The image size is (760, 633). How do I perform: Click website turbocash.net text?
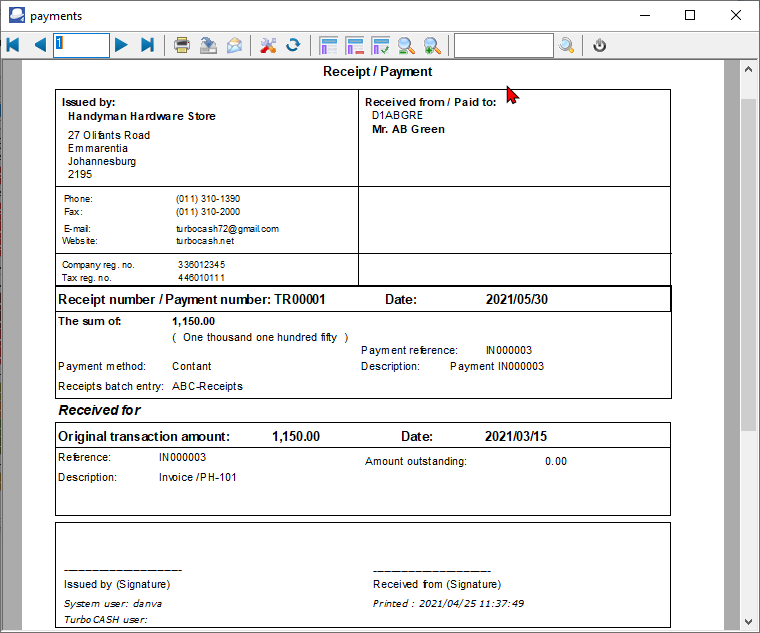click(x=205, y=241)
